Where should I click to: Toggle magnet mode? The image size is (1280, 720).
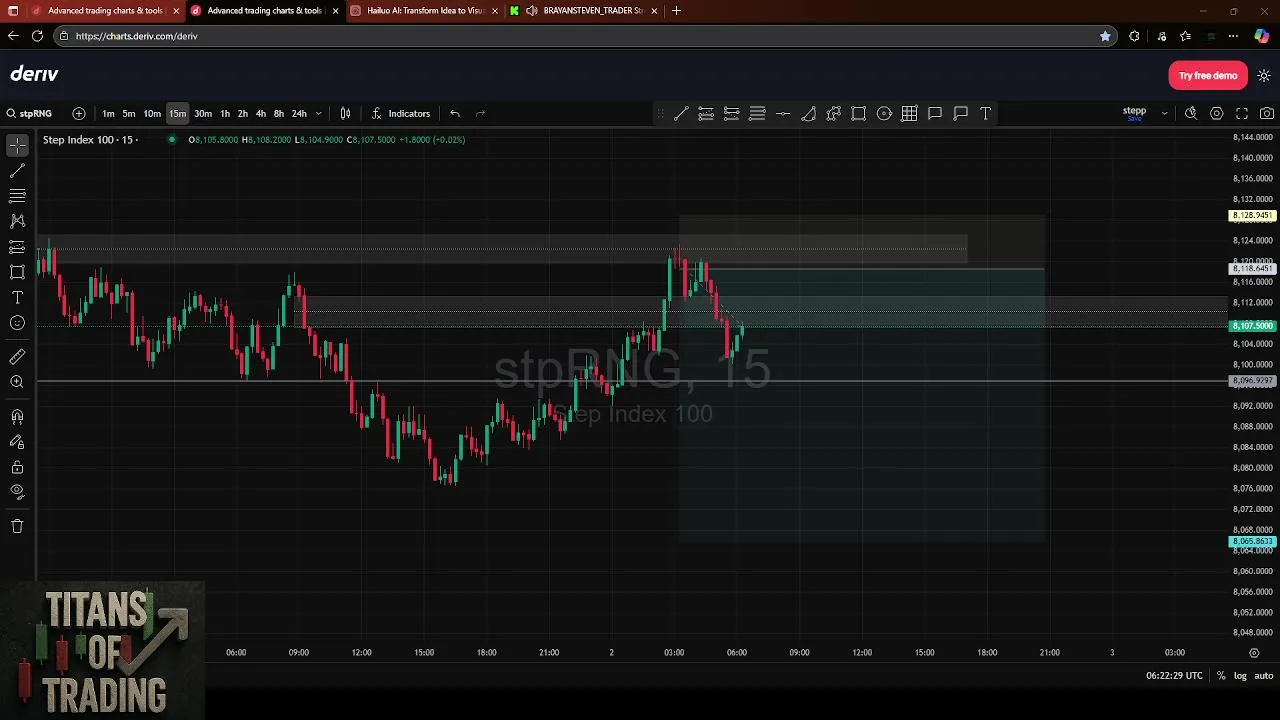[x=17, y=417]
